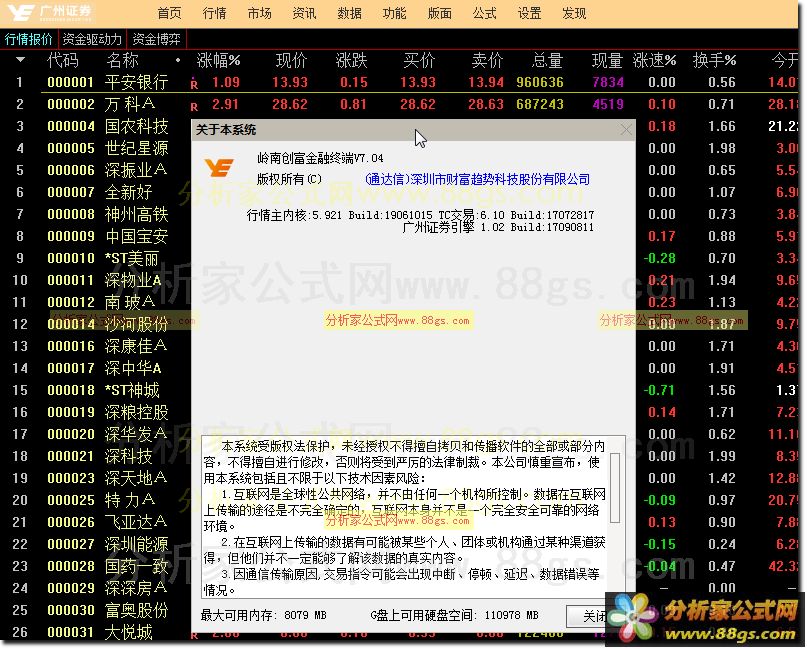The width and height of the screenshot is (807, 649).
Task: Open the 设置 menu
Action: pos(529,13)
